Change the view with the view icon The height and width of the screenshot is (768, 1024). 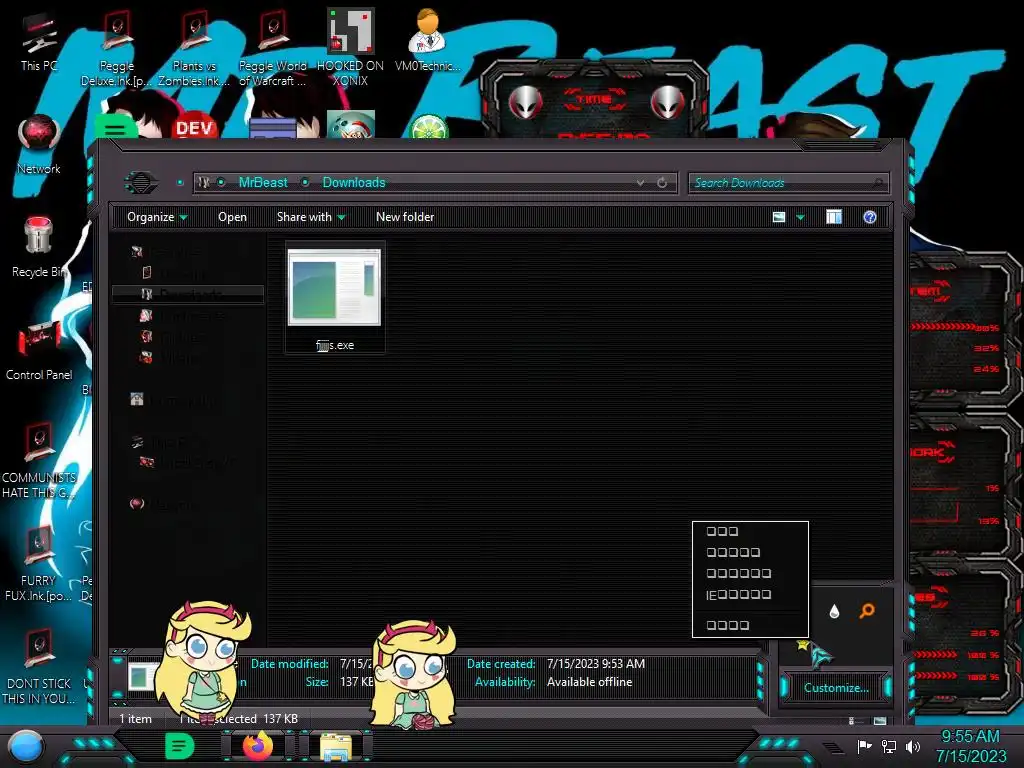click(x=778, y=217)
